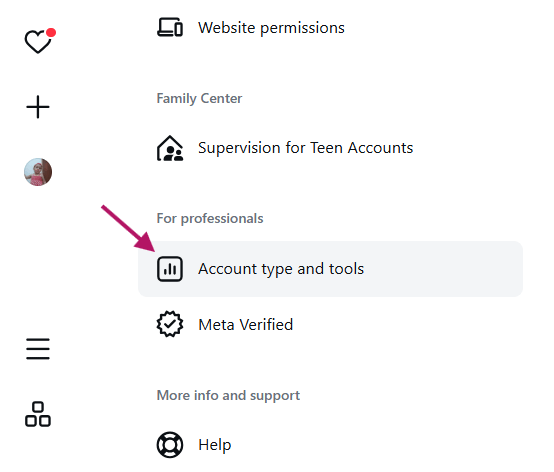Click the Meta Verified badge icon
The height and width of the screenshot is (472, 554).
coord(170,324)
